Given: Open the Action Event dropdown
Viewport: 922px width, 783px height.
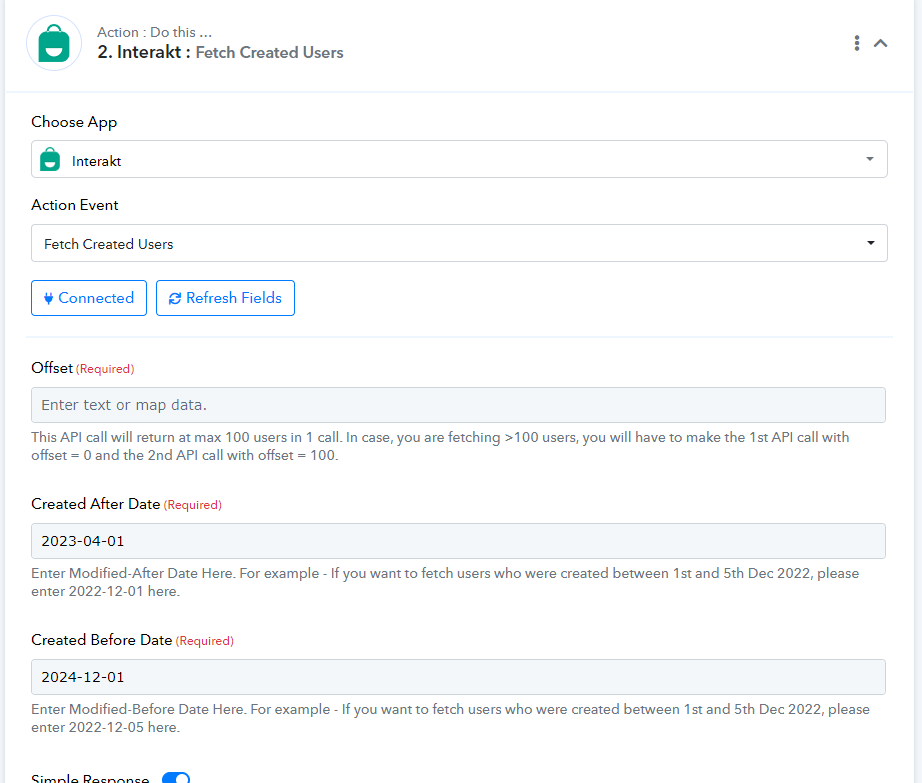Looking at the screenshot, I should click(459, 243).
